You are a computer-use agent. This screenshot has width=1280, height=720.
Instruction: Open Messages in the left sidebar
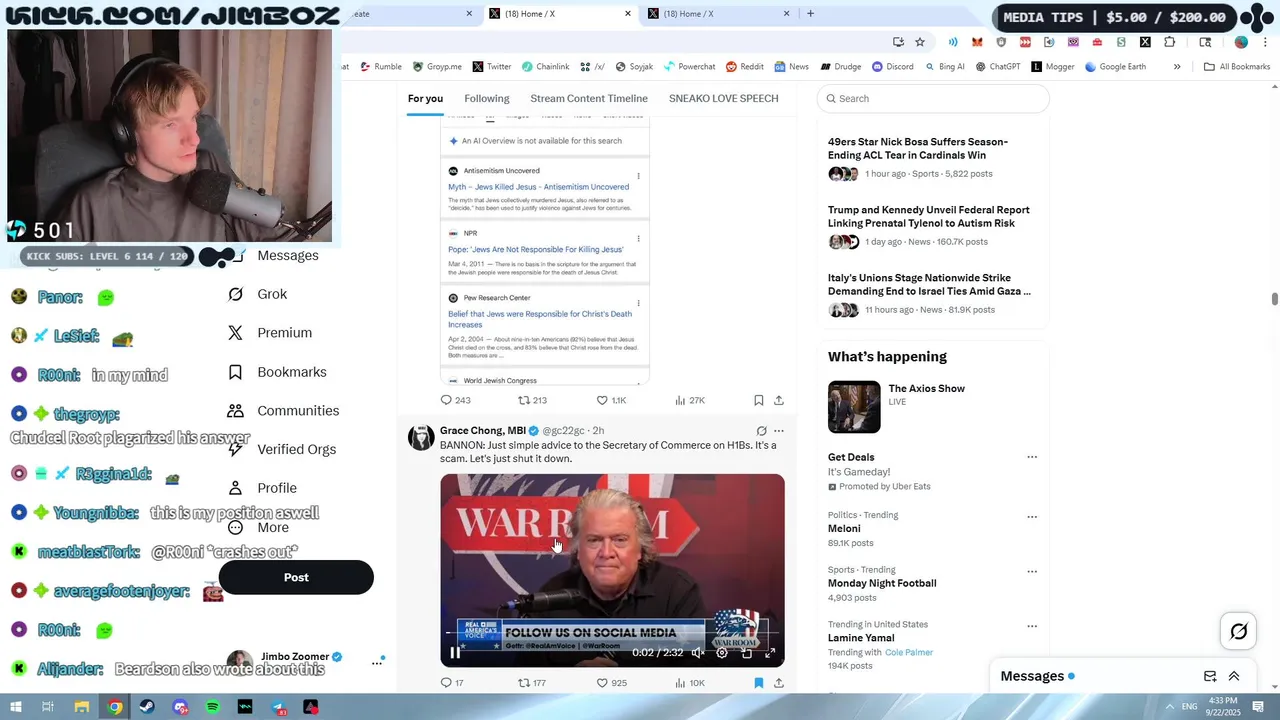coord(287,255)
